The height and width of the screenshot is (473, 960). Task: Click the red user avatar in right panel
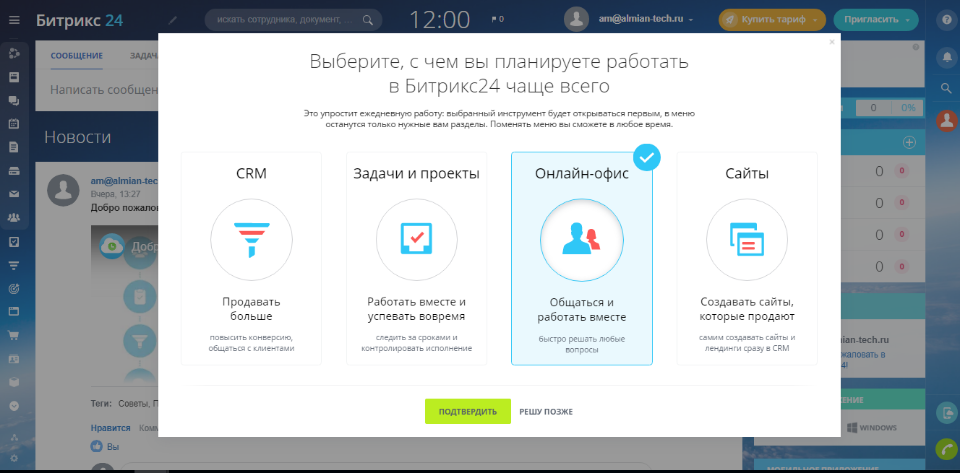coord(947,121)
